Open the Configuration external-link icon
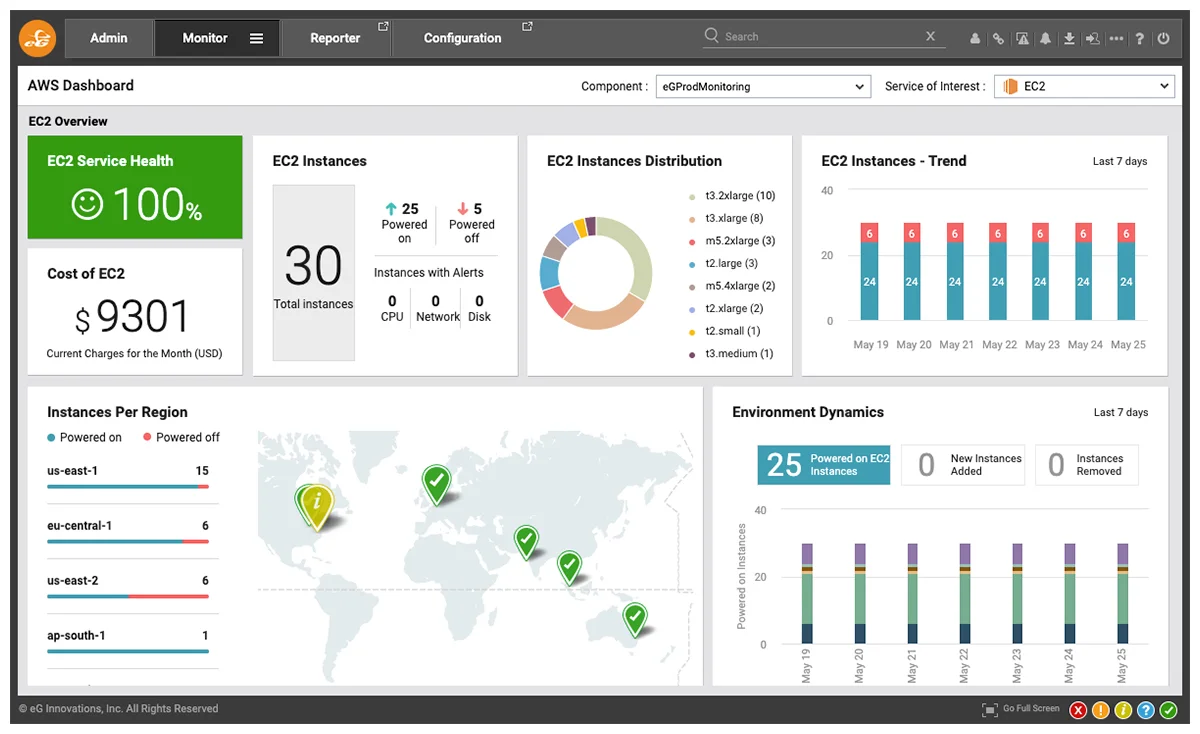Image resolution: width=1200 pixels, height=734 pixels. (x=527, y=26)
